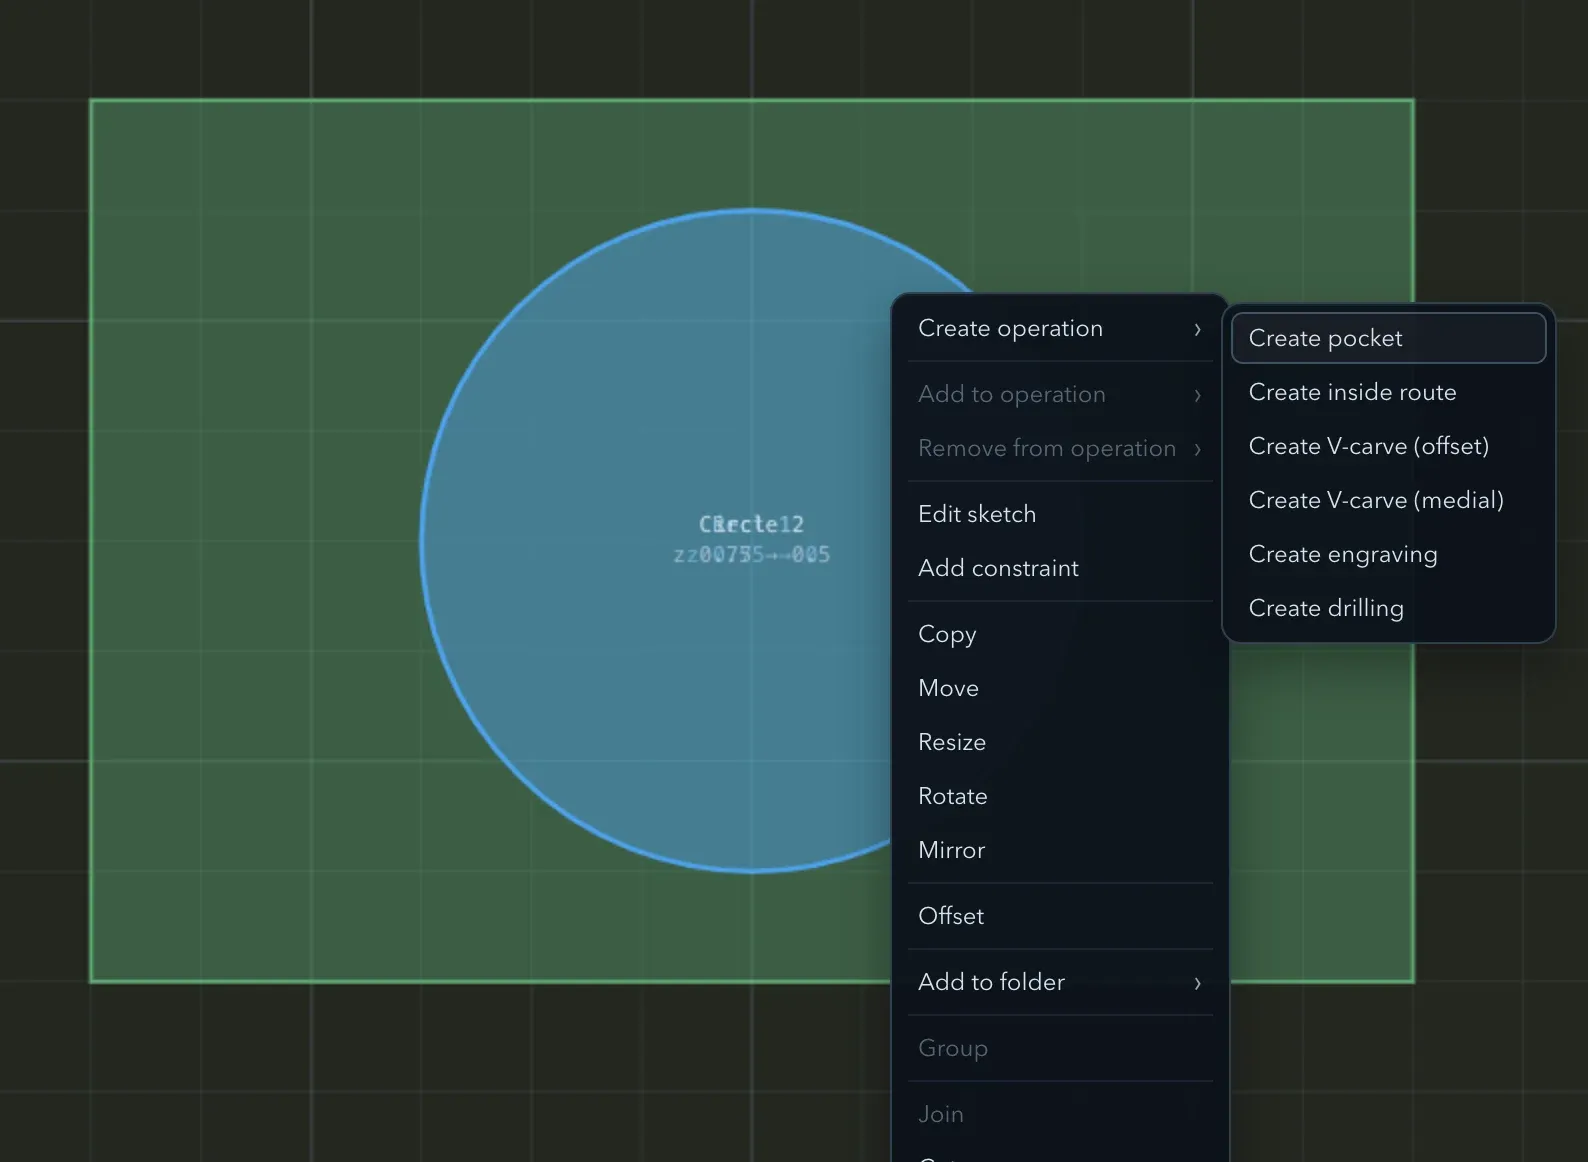Viewport: 1588px width, 1162px height.
Task: Click the Remove from operation entry
Action: 1060,448
